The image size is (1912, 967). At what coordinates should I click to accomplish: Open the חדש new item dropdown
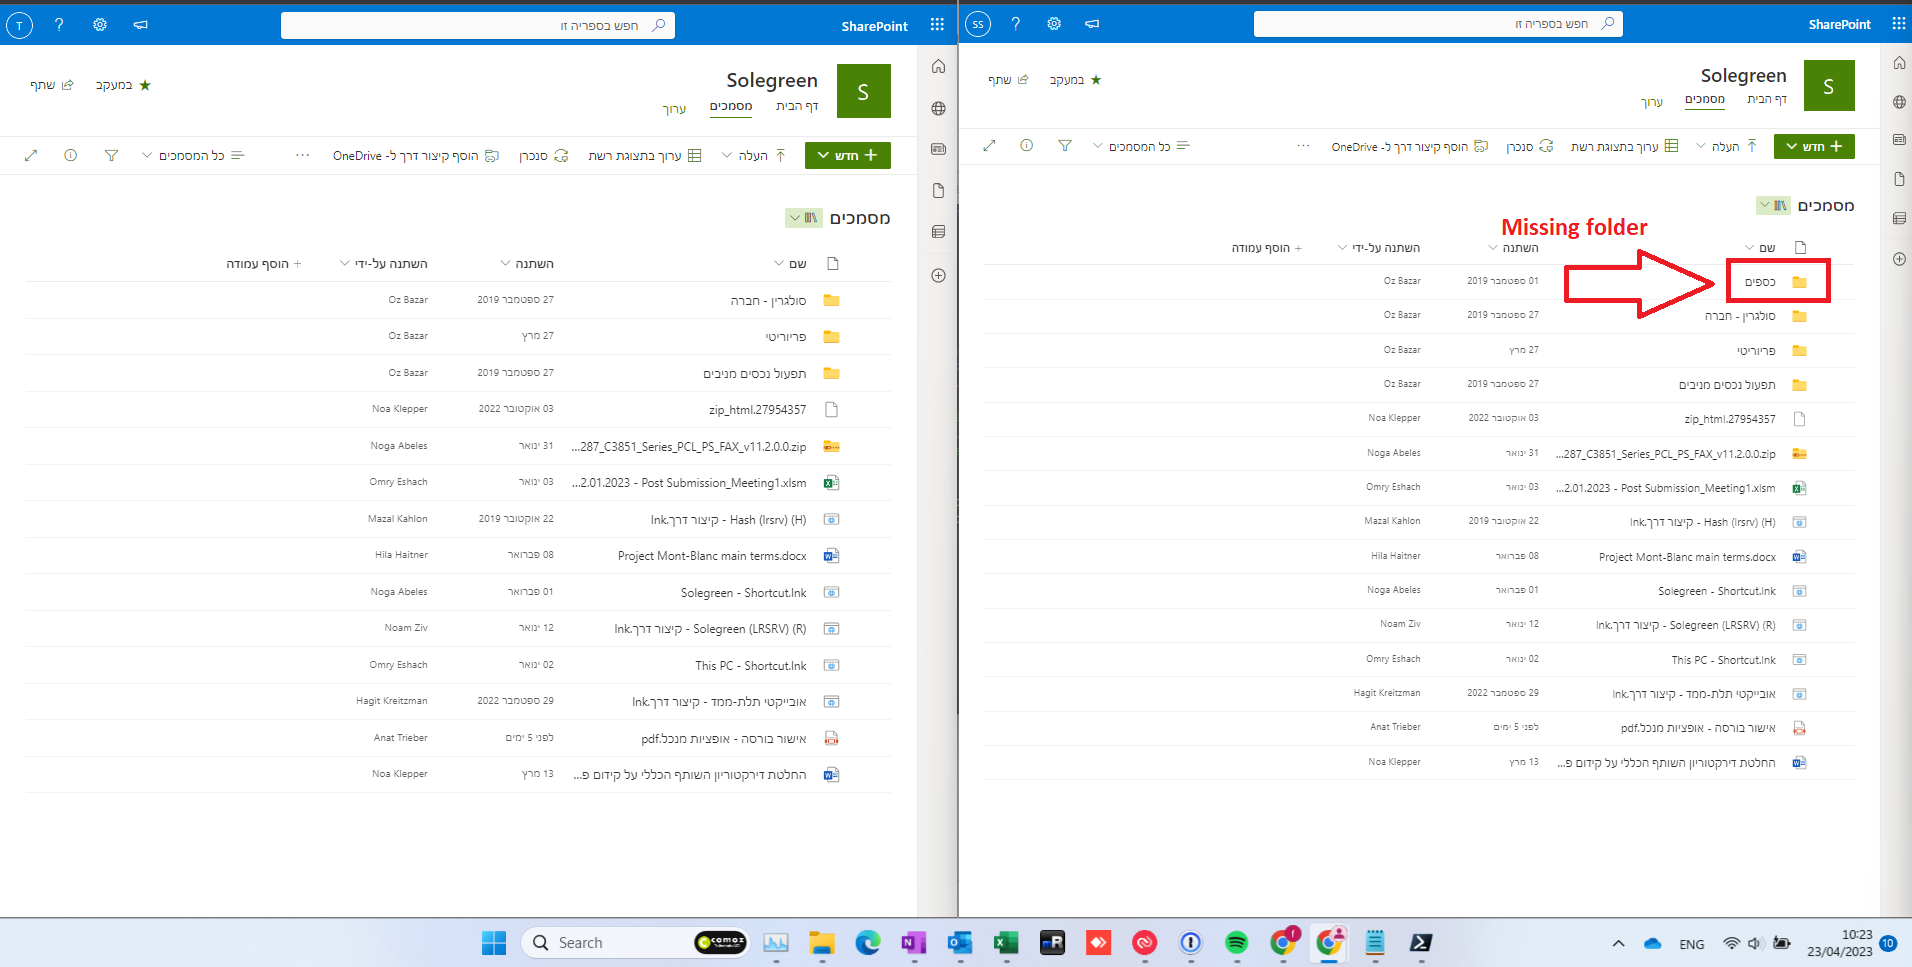[x=847, y=155]
